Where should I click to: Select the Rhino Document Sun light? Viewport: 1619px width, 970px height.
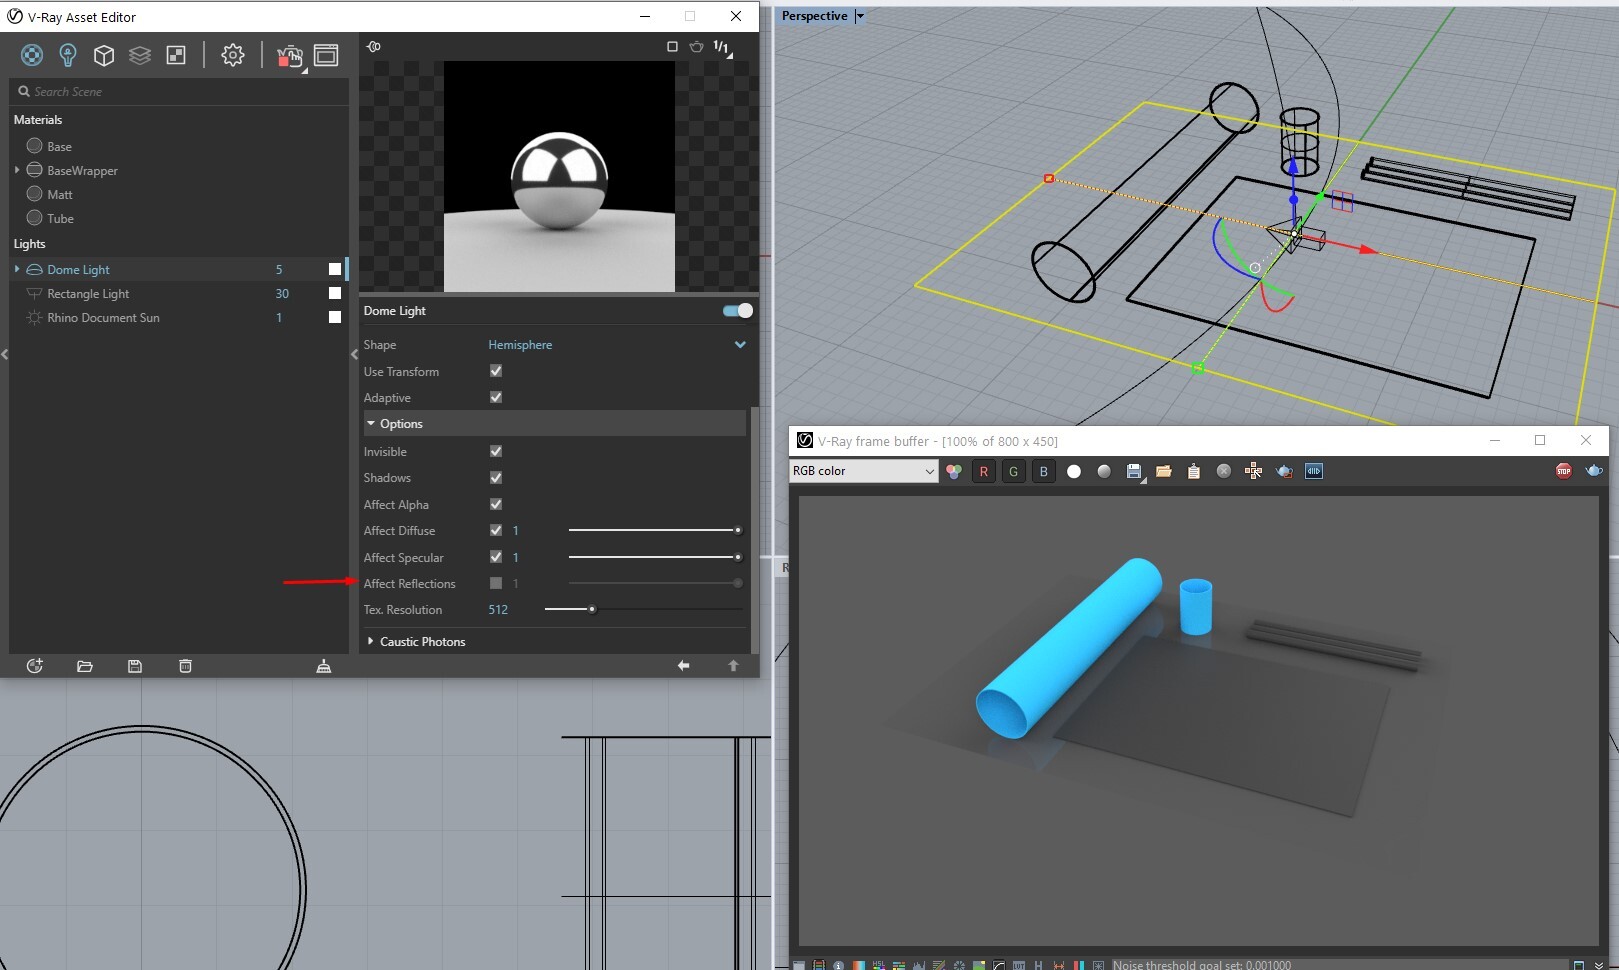pyautogui.click(x=103, y=318)
